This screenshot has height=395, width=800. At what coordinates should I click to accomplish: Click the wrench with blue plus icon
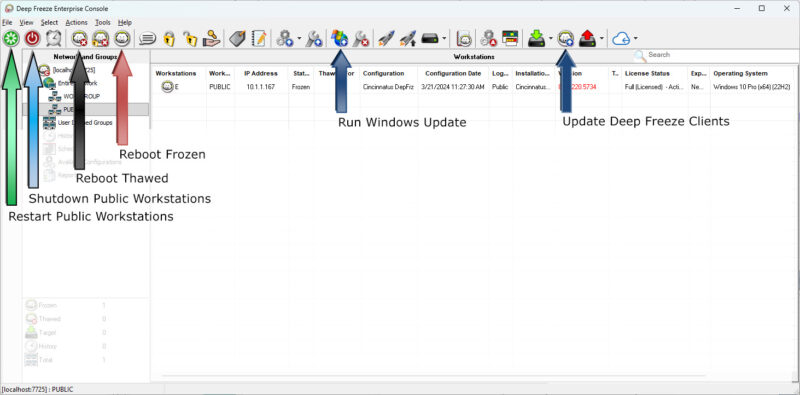(313, 38)
